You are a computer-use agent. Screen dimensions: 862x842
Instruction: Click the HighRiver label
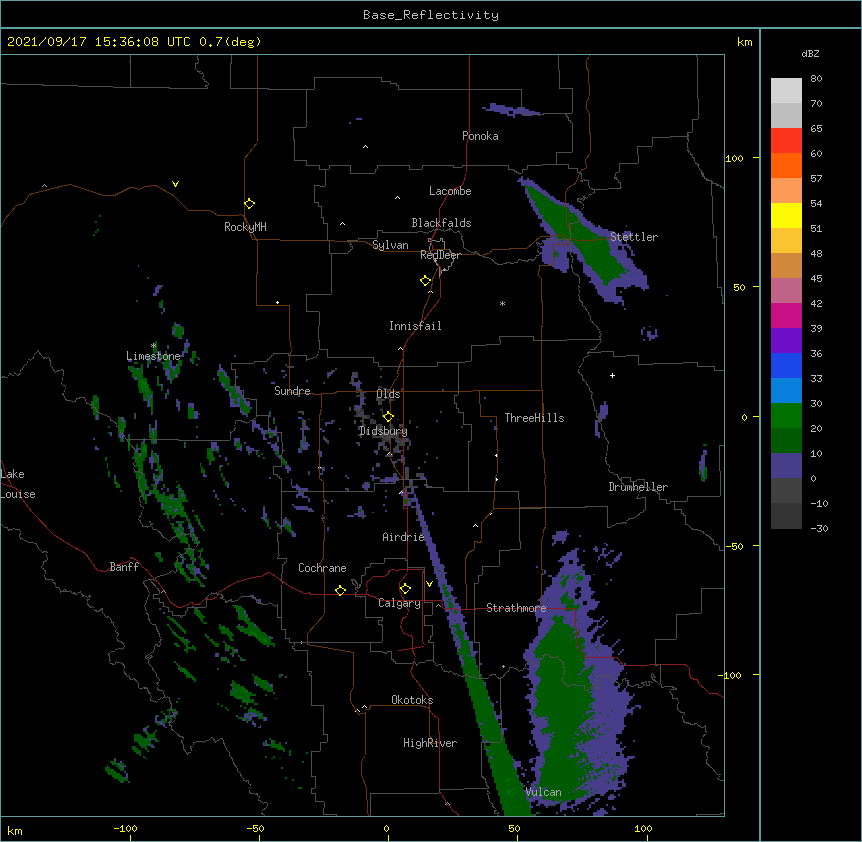point(430,743)
